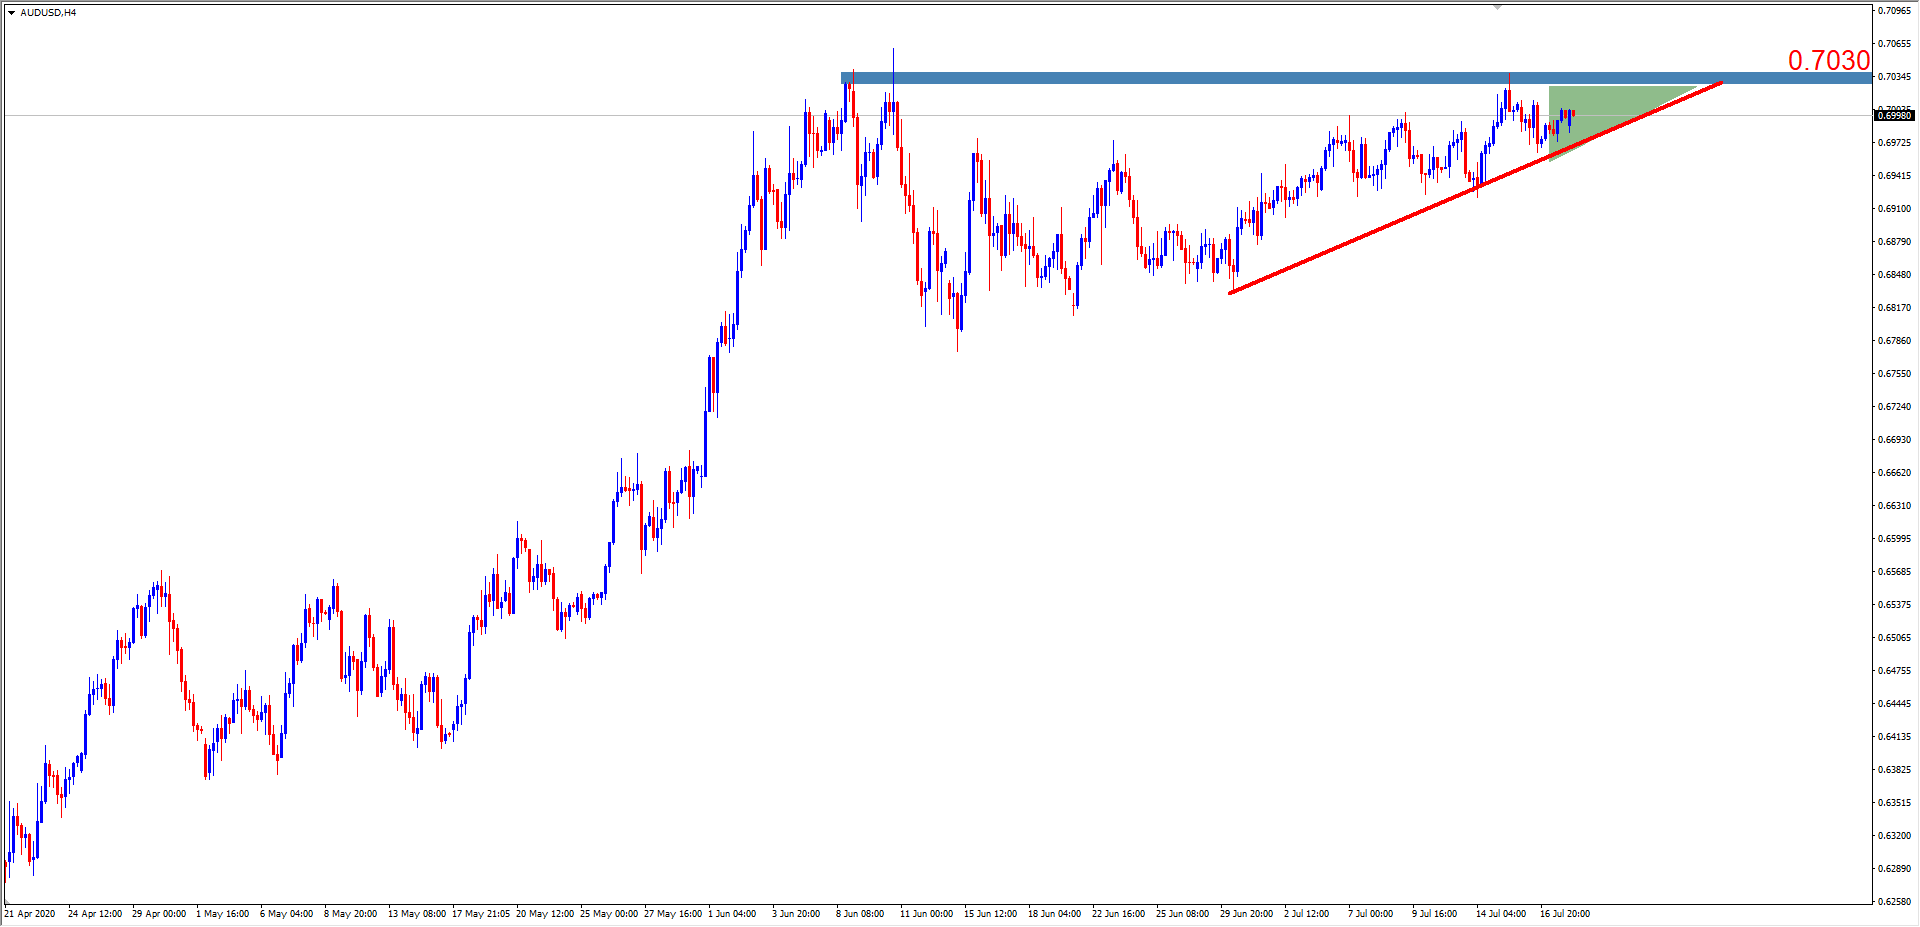The height and width of the screenshot is (927, 1920).
Task: Click the 7 Jul 00:00 time label
Action: point(1370,914)
